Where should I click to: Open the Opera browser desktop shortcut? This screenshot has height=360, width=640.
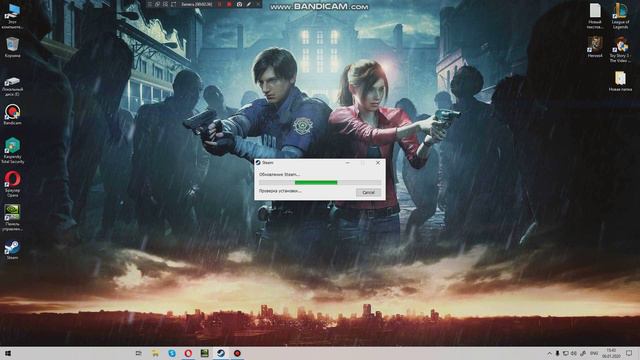pos(13,184)
